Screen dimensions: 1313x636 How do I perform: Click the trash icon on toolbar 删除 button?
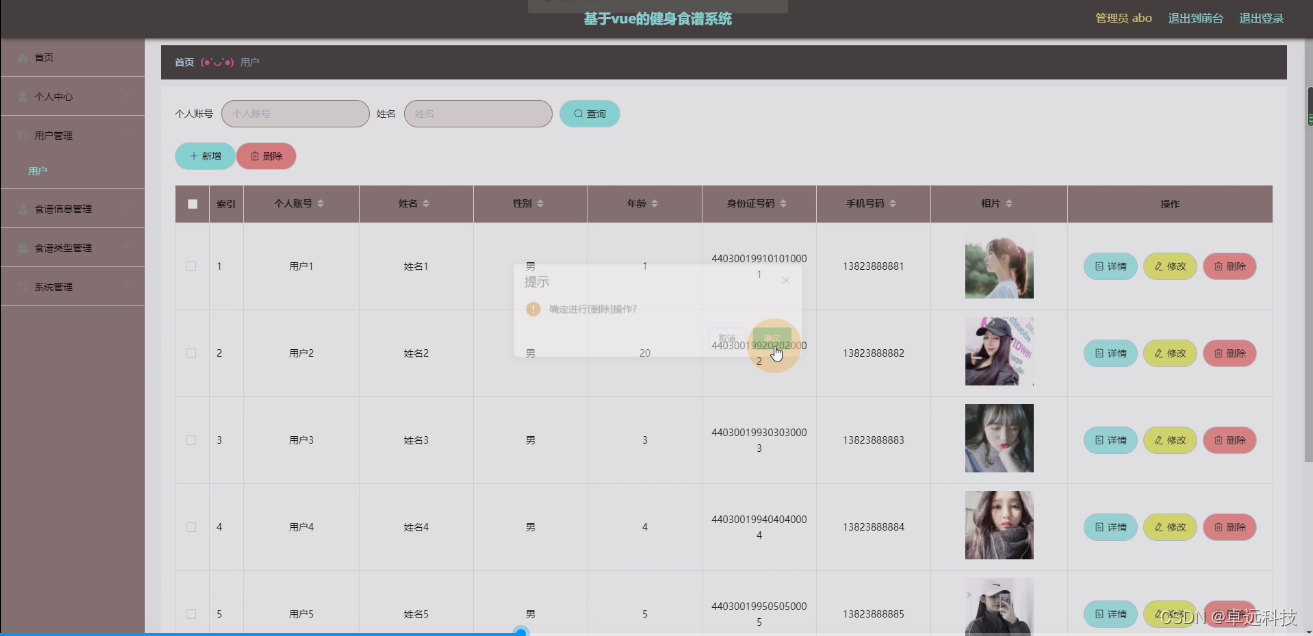point(256,156)
